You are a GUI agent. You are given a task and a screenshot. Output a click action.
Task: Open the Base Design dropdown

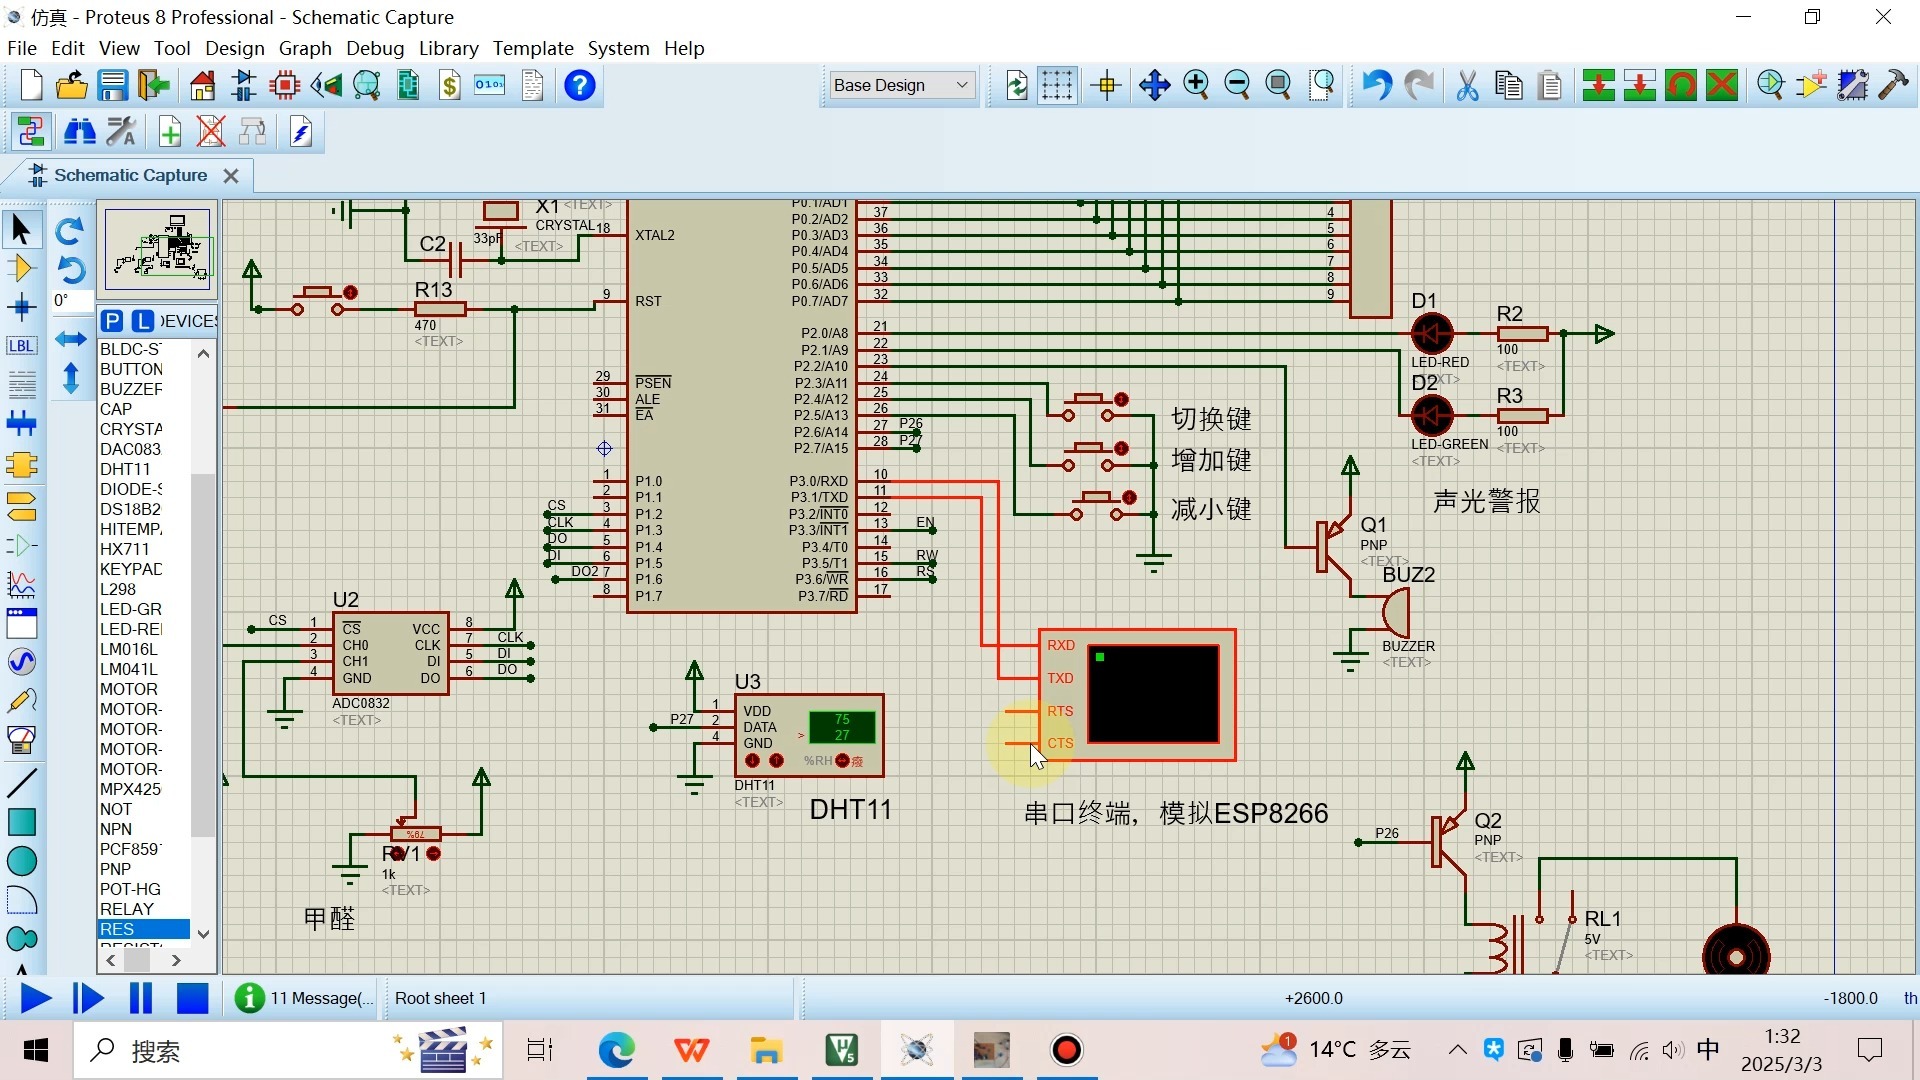tap(901, 86)
